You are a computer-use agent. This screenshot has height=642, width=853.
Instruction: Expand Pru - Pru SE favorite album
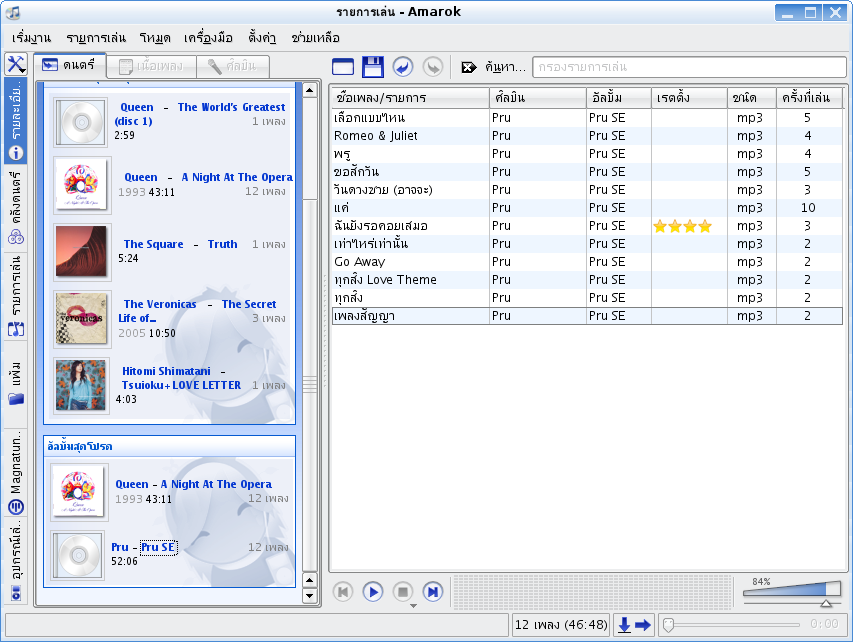tap(144, 547)
